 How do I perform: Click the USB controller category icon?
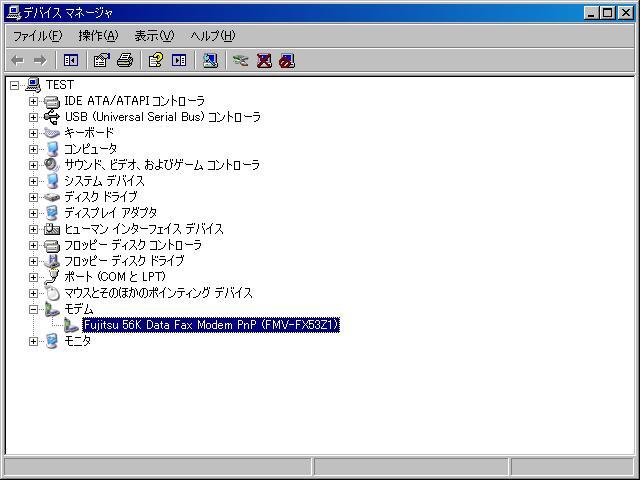pos(52,117)
